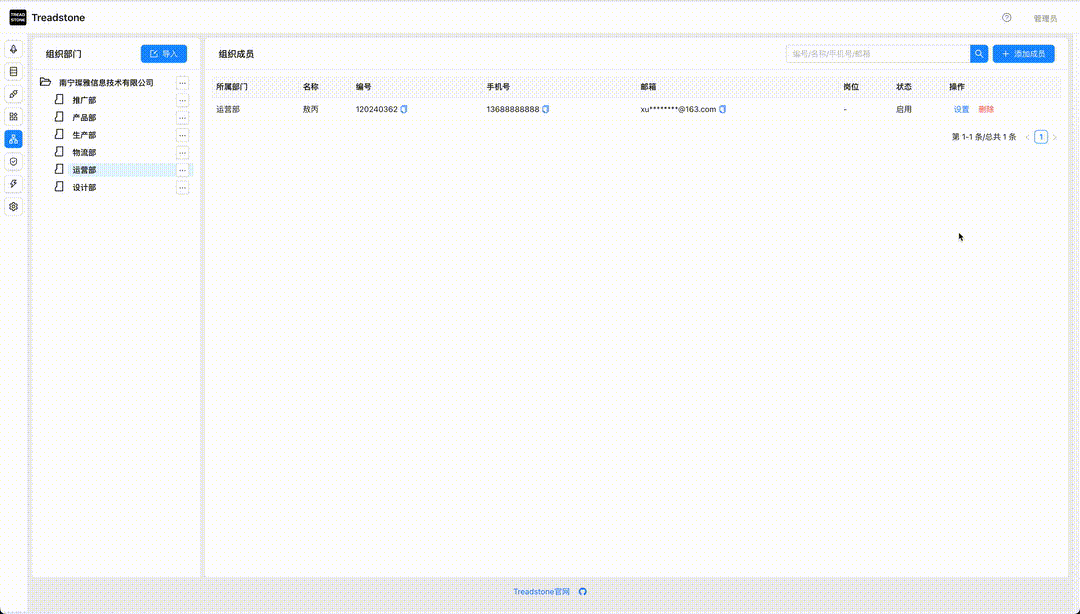1080x614 pixels.
Task: Copy the member number 120240362
Action: (x=404, y=109)
